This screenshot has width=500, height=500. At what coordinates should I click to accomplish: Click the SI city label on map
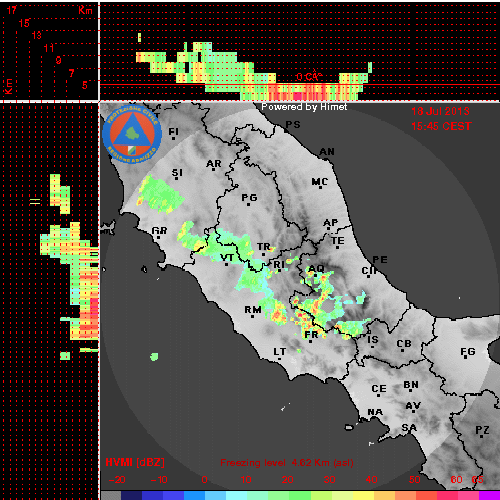(177, 173)
